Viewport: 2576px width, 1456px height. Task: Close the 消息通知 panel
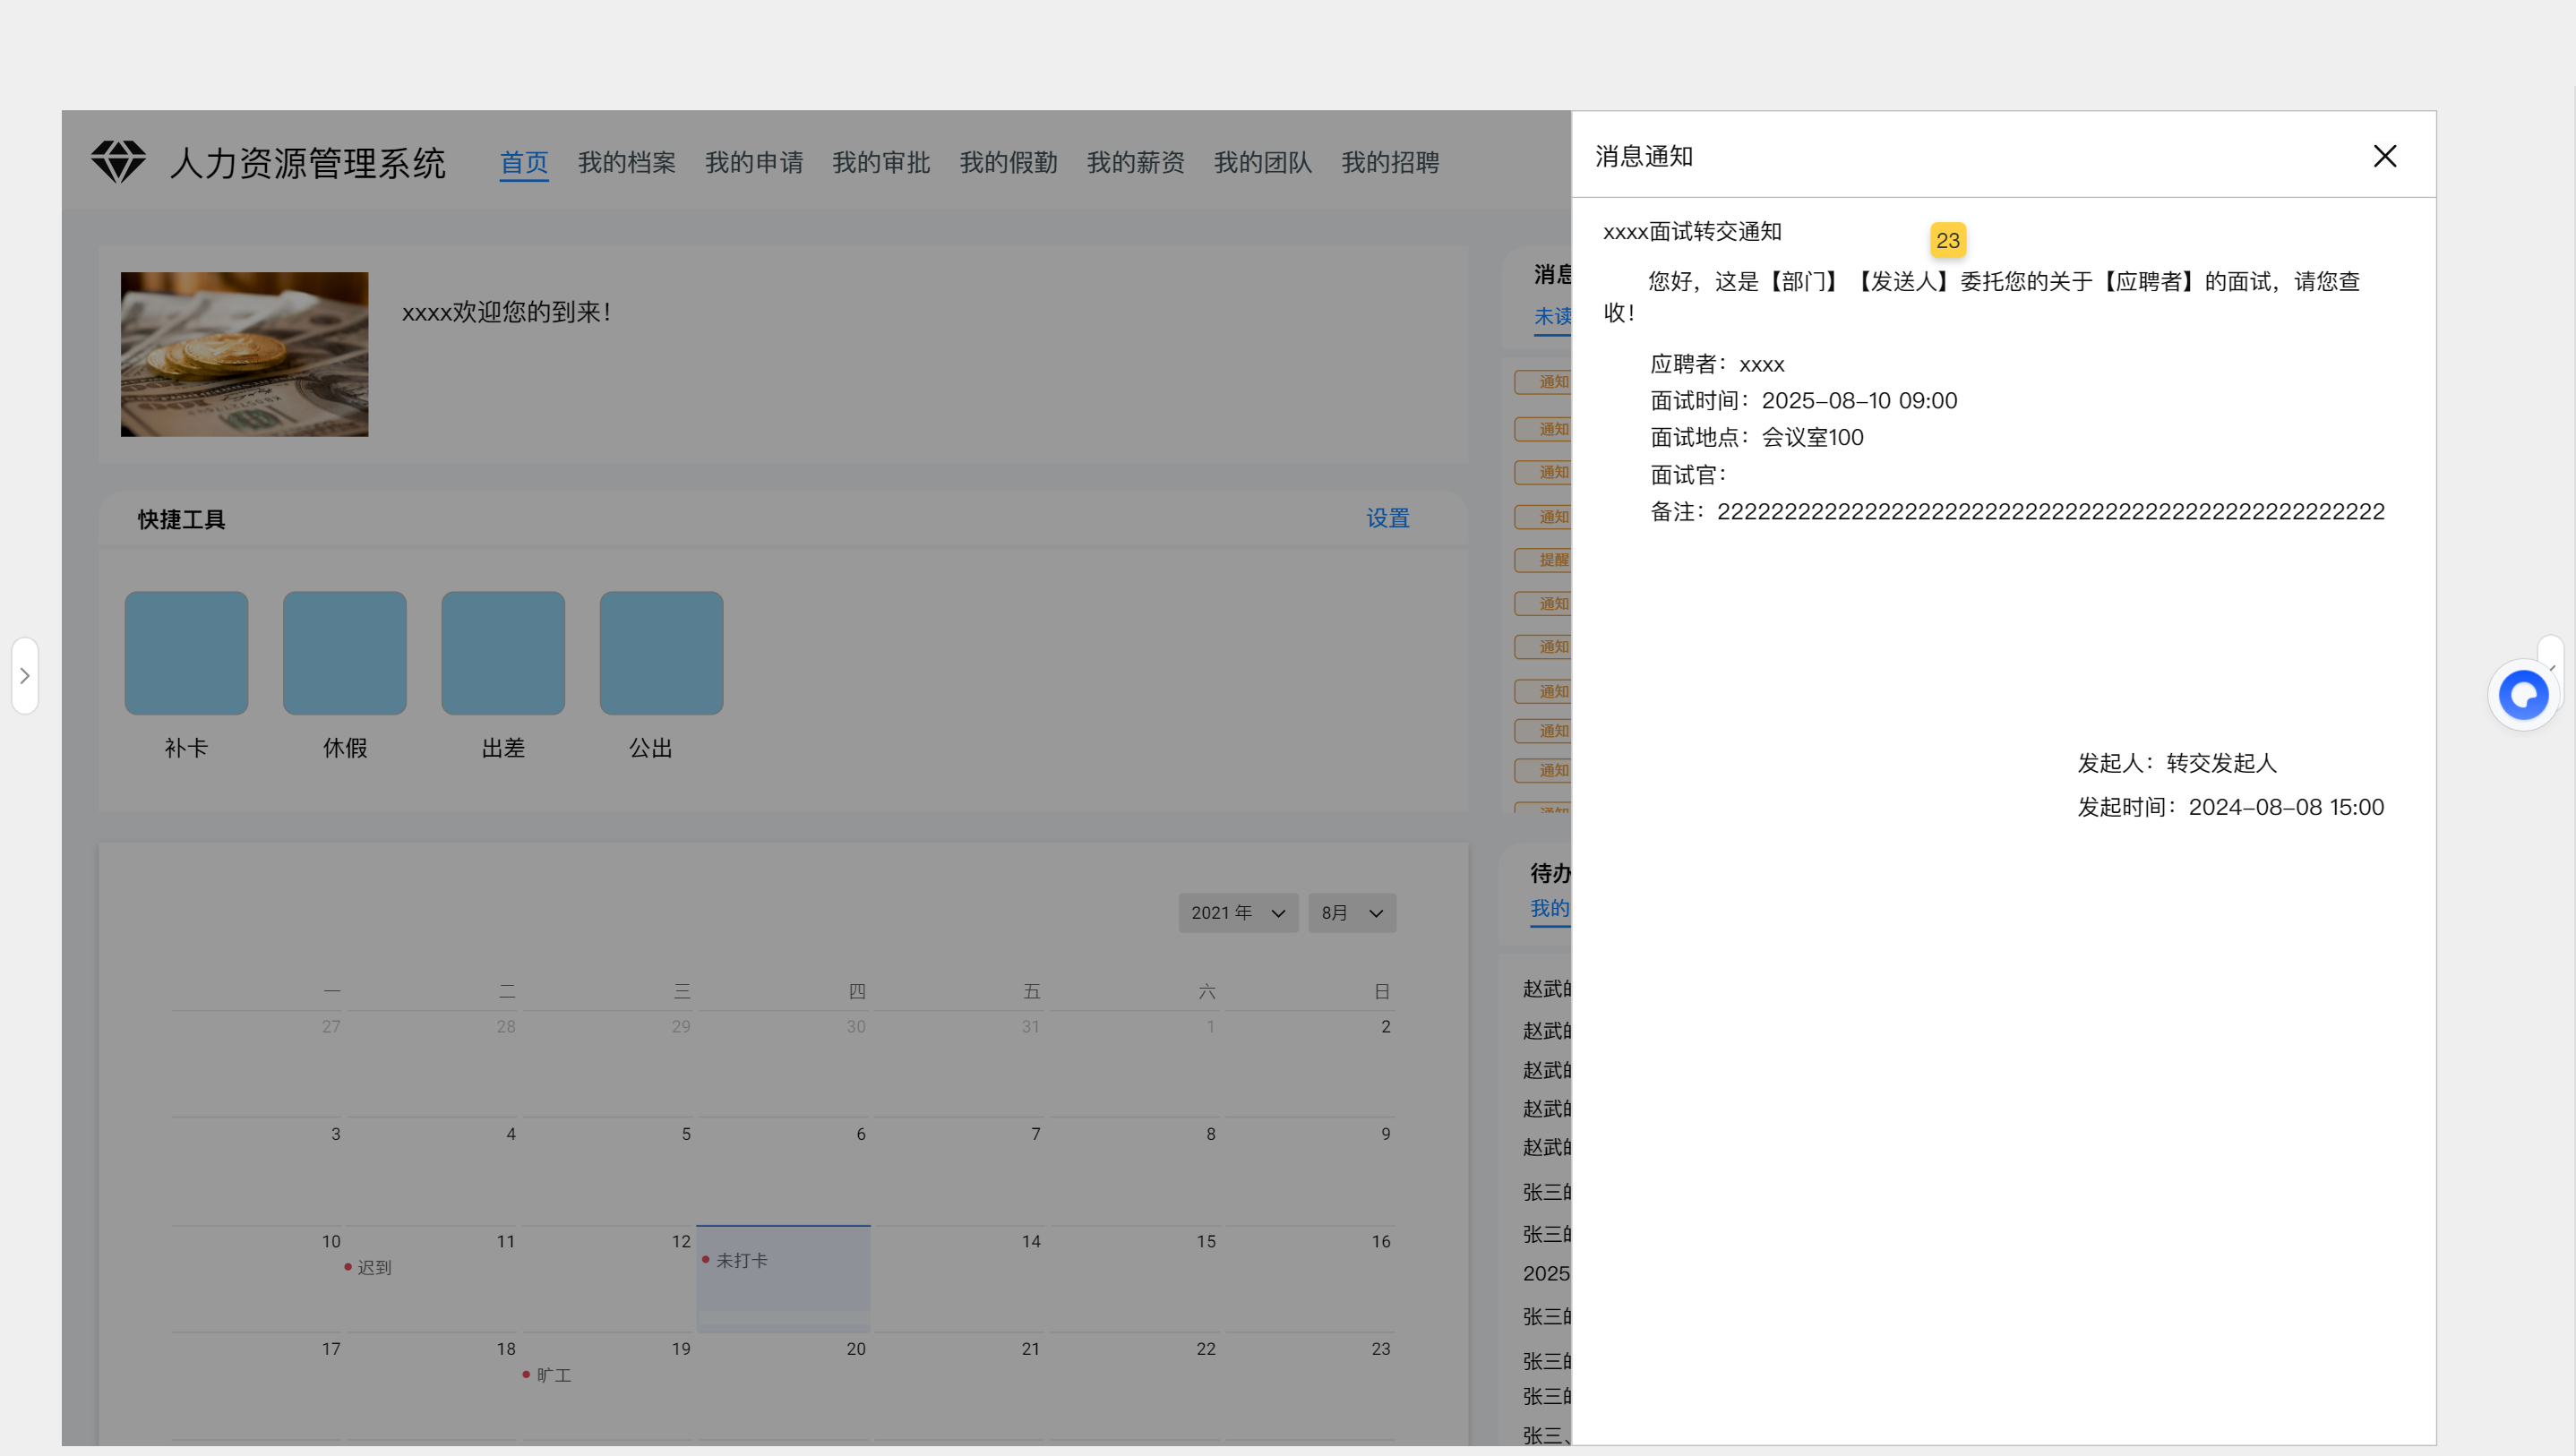pos(2384,156)
